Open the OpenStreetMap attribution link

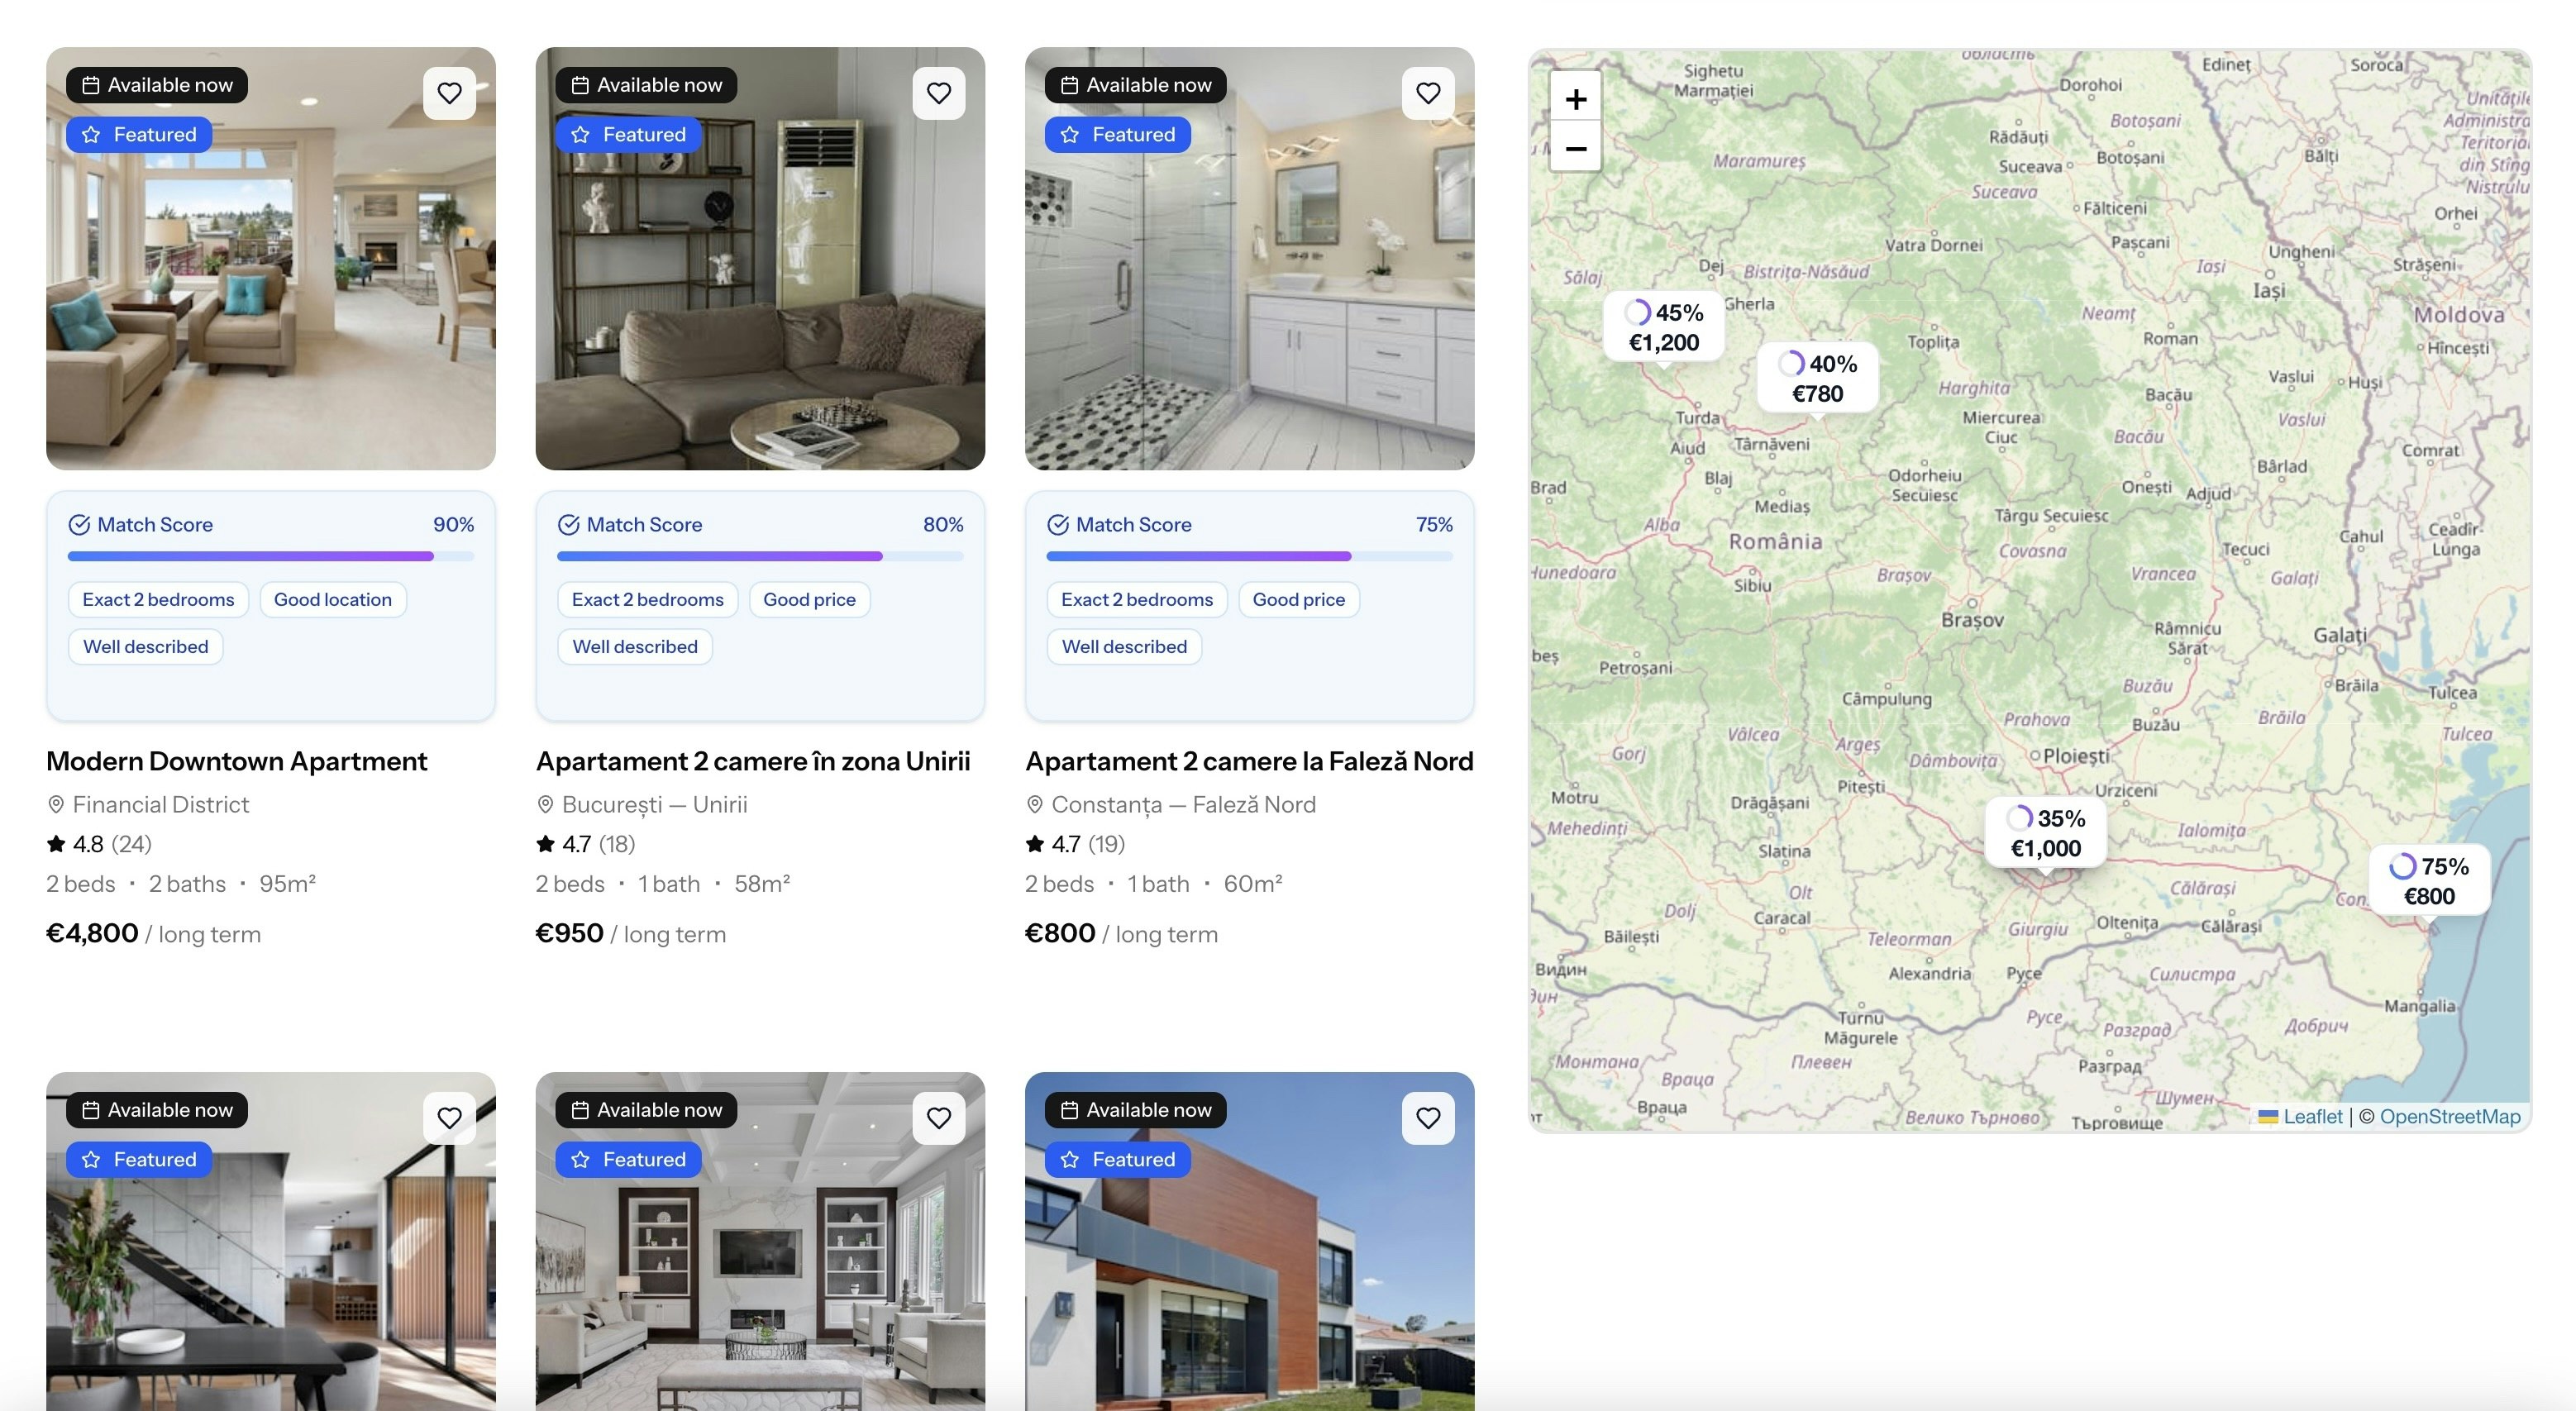tap(2450, 1116)
